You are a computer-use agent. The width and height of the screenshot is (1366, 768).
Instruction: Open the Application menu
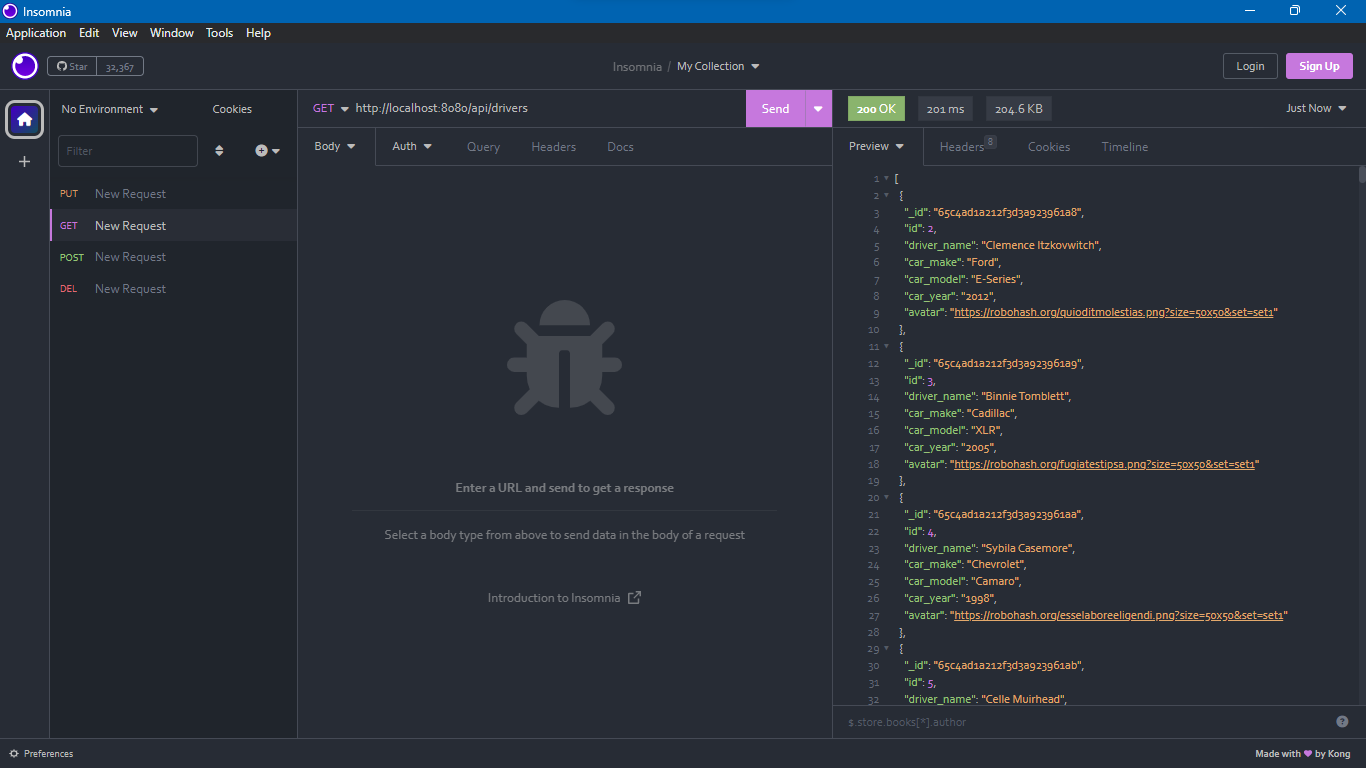(36, 33)
